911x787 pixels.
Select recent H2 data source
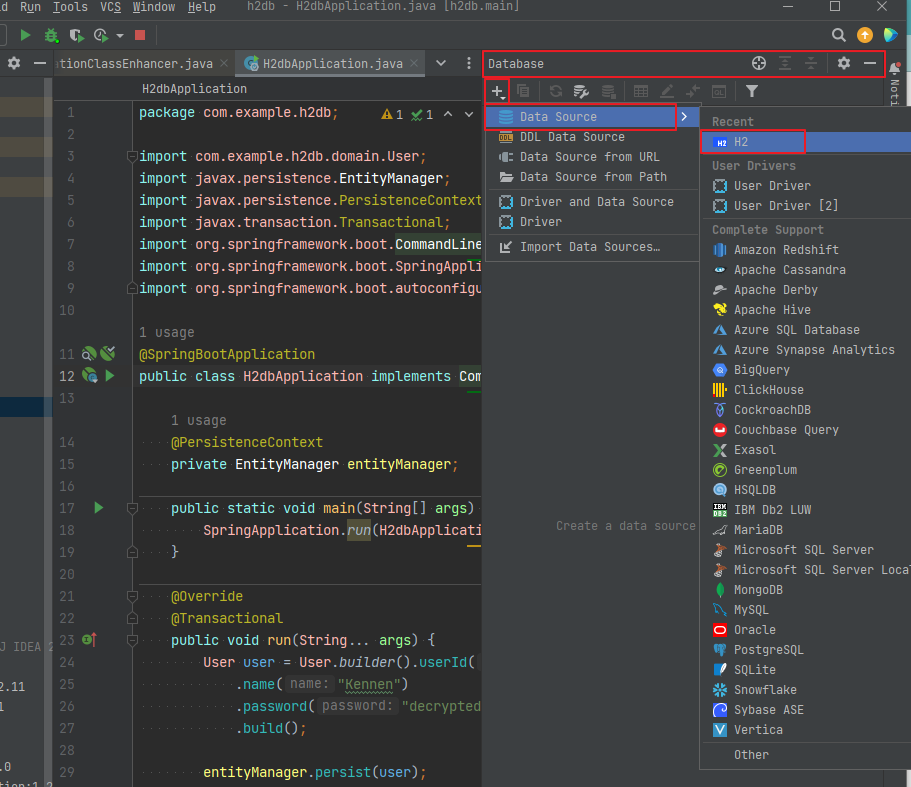click(x=805, y=142)
